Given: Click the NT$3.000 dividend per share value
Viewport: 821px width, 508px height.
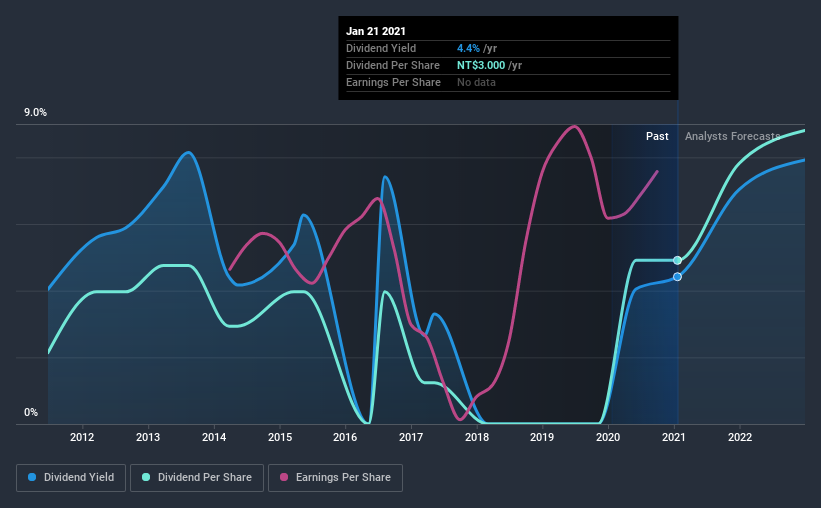Looking at the screenshot, I should coord(481,65).
